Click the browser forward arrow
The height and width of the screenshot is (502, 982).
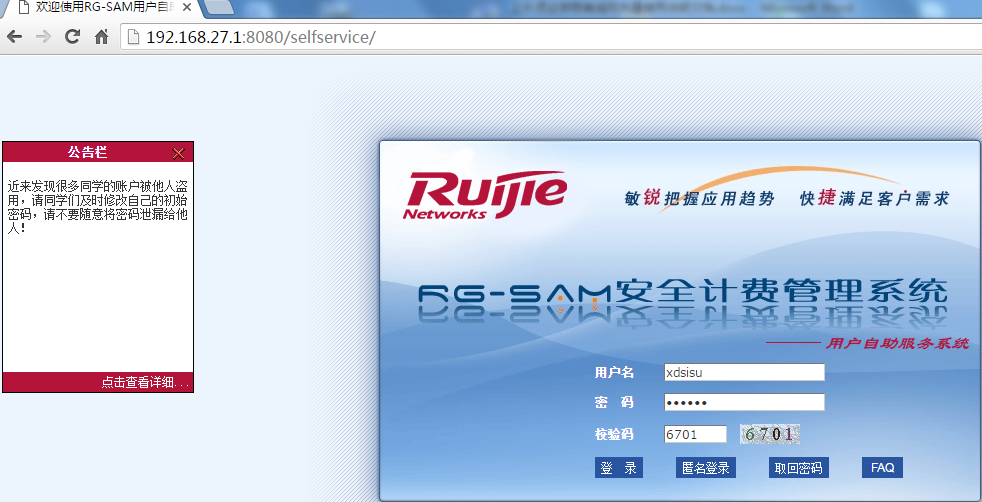click(43, 37)
